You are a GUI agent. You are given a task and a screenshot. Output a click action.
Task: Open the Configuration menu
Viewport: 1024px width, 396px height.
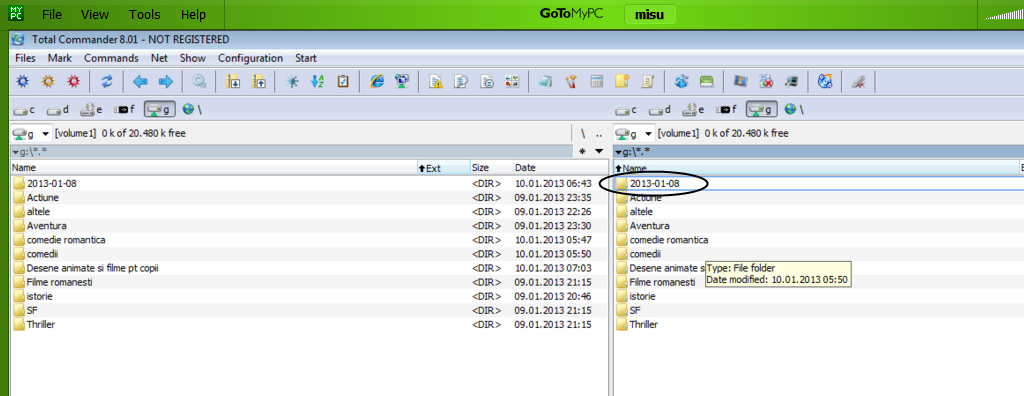(251, 58)
